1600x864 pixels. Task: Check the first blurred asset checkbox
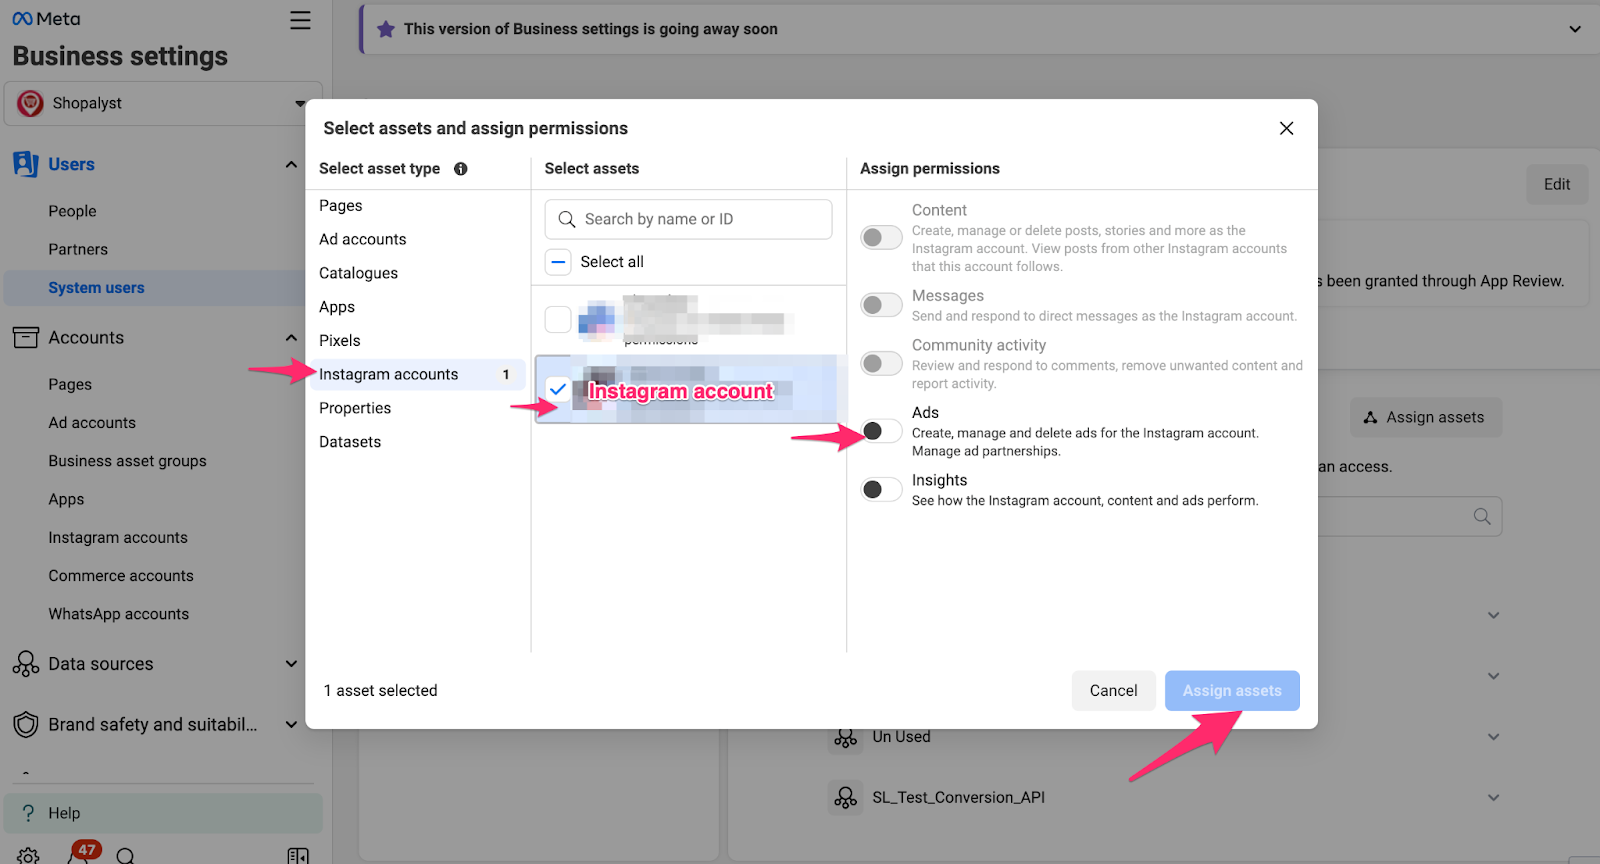click(558, 320)
